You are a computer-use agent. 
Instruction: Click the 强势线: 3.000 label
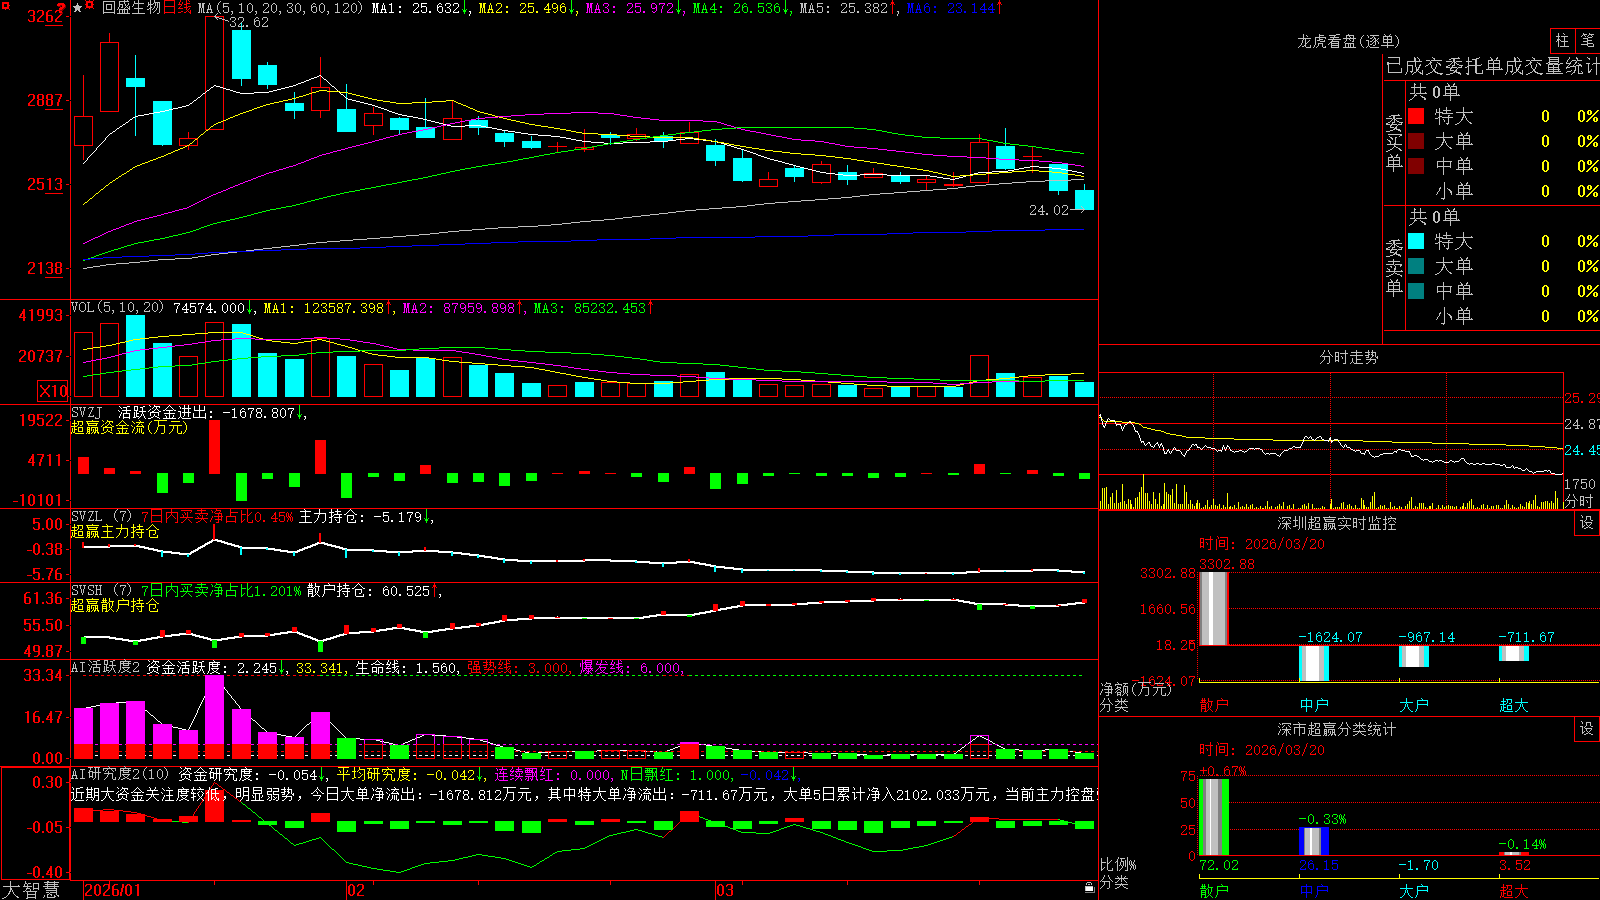pos(517,668)
